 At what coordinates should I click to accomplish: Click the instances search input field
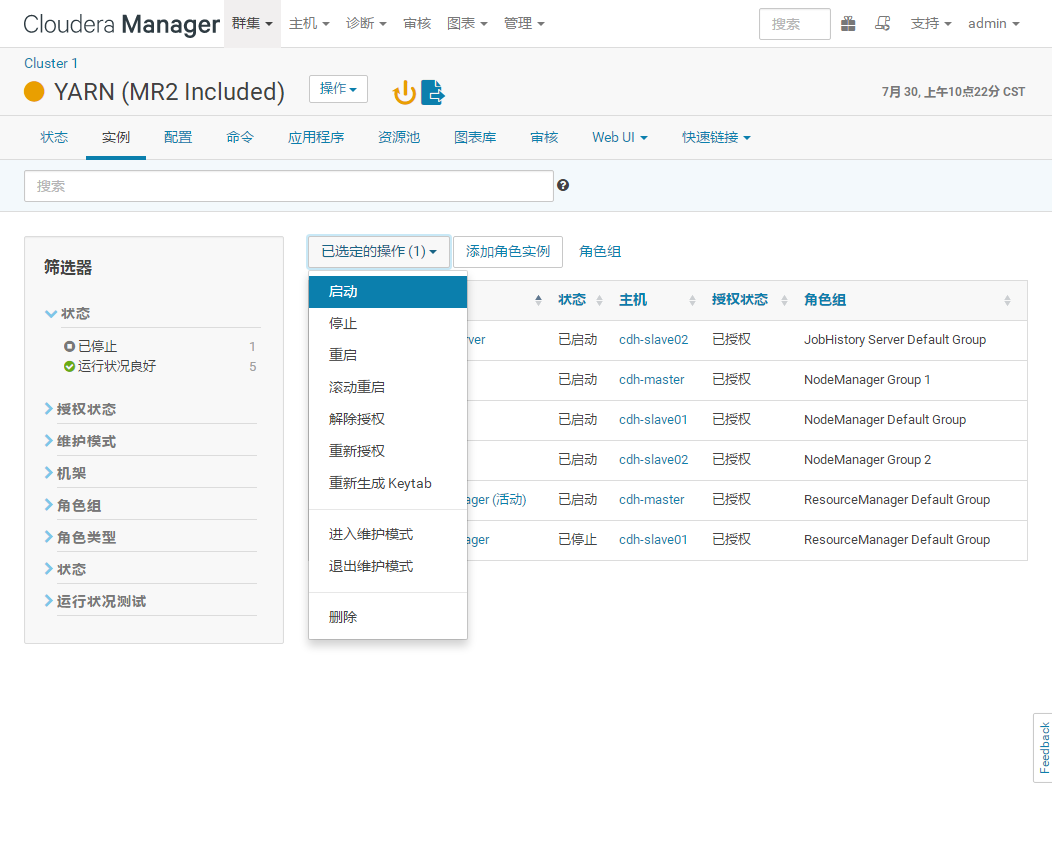click(x=289, y=186)
